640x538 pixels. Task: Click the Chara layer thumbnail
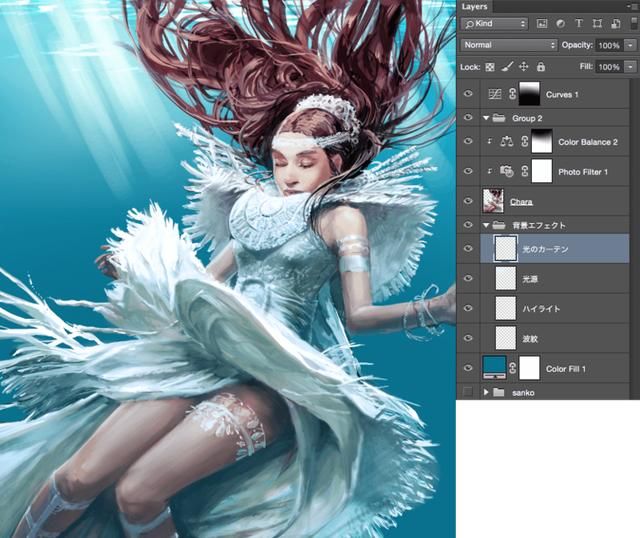pos(493,201)
